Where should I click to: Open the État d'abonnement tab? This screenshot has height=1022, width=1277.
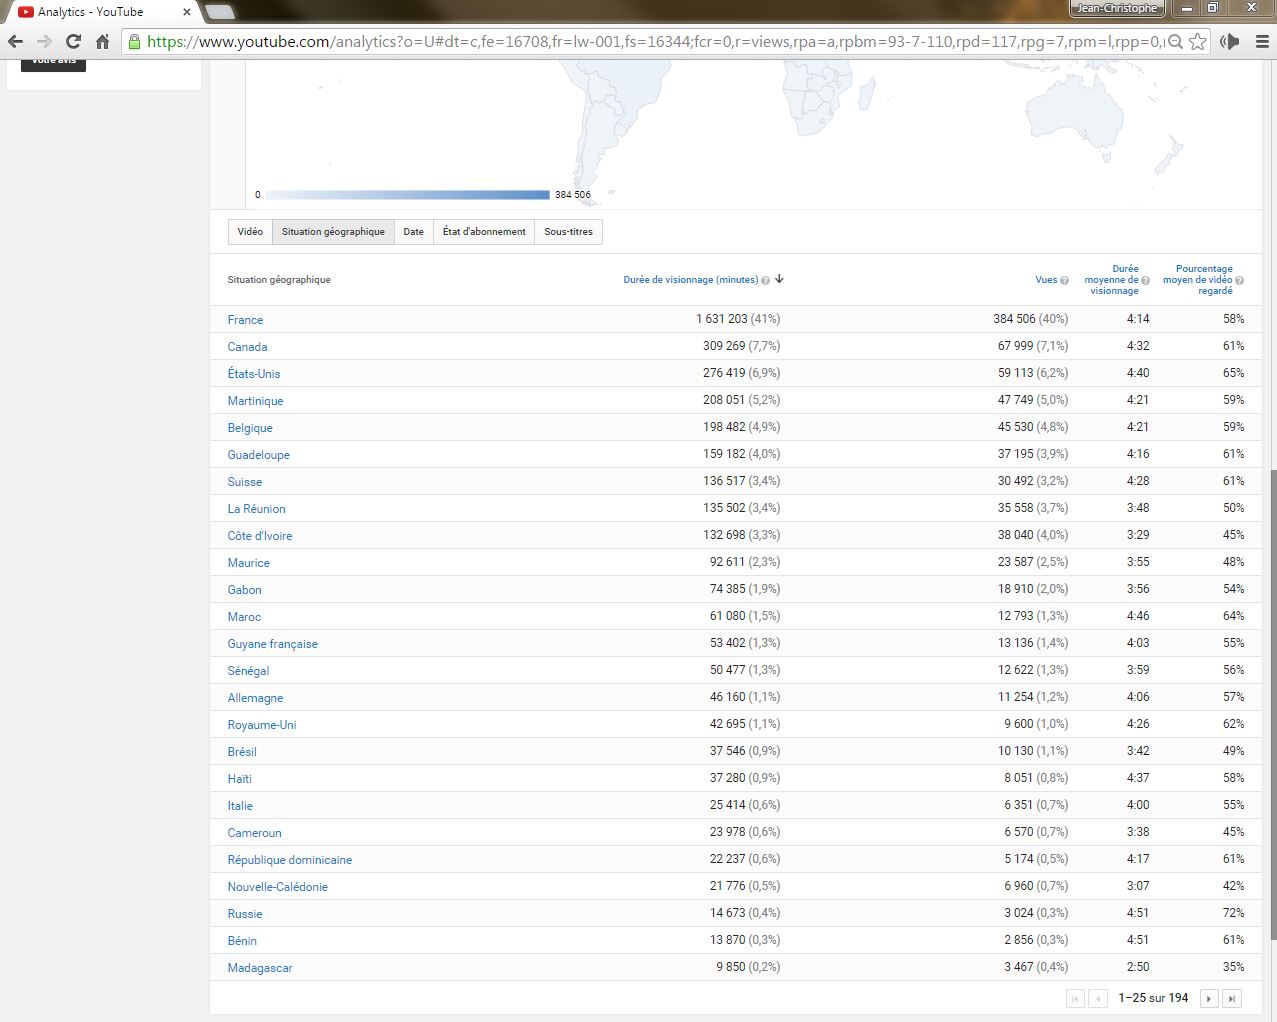[x=484, y=232]
